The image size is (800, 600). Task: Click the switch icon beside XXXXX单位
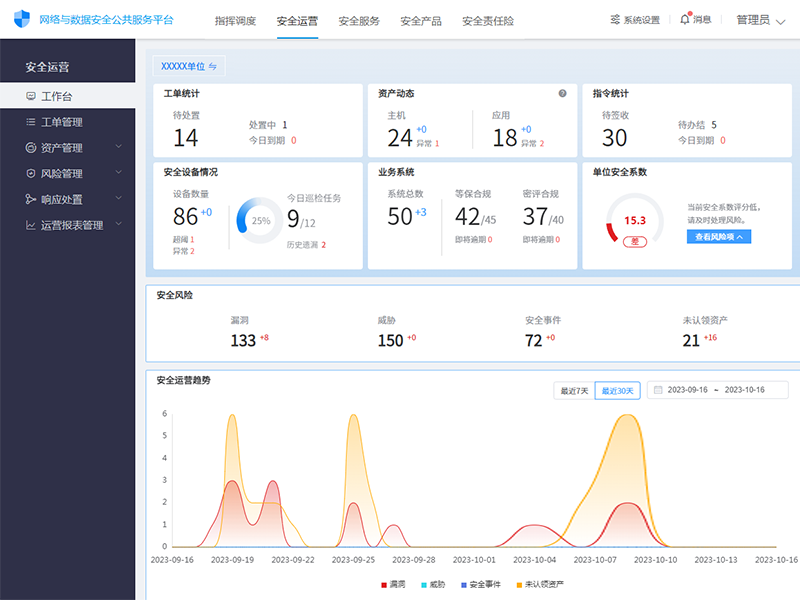tap(212, 66)
